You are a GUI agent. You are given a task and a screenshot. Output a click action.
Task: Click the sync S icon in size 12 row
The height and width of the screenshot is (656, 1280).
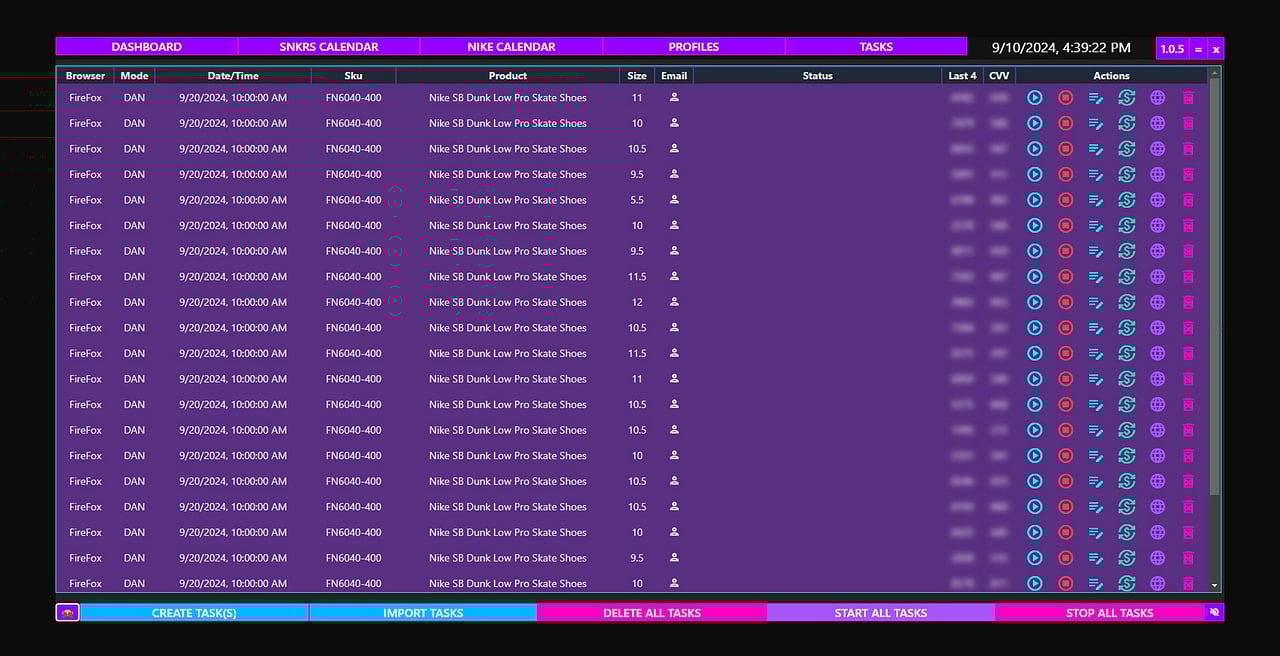[x=1126, y=302]
